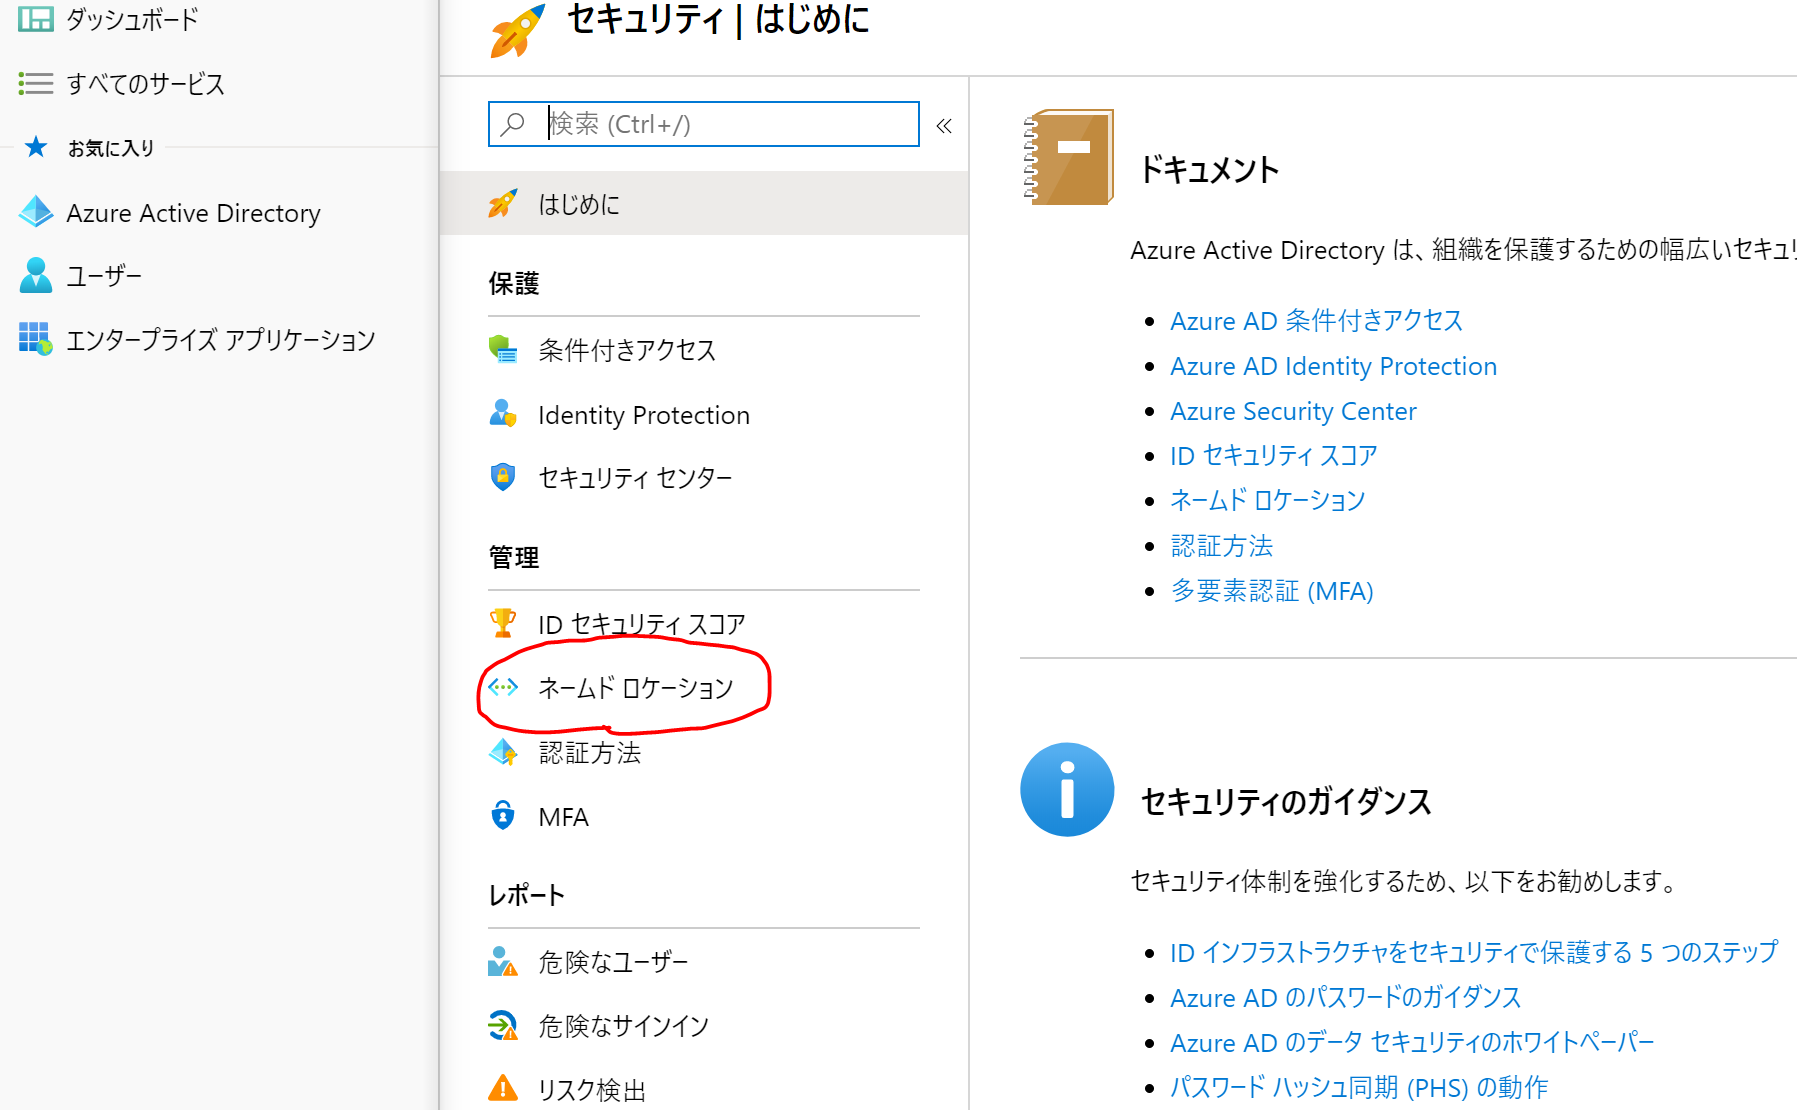The width and height of the screenshot is (1797, 1110).
Task: Click the エンタープライズ アプリケーション grid icon
Action: pos(36,339)
